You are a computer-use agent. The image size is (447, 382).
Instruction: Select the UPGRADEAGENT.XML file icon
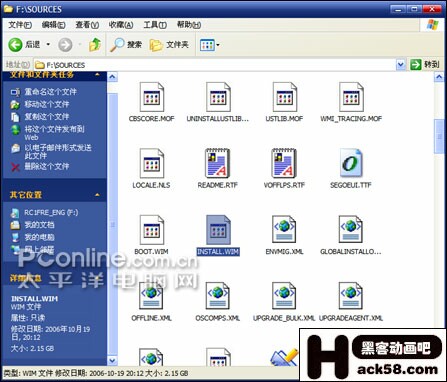[x=351, y=296]
